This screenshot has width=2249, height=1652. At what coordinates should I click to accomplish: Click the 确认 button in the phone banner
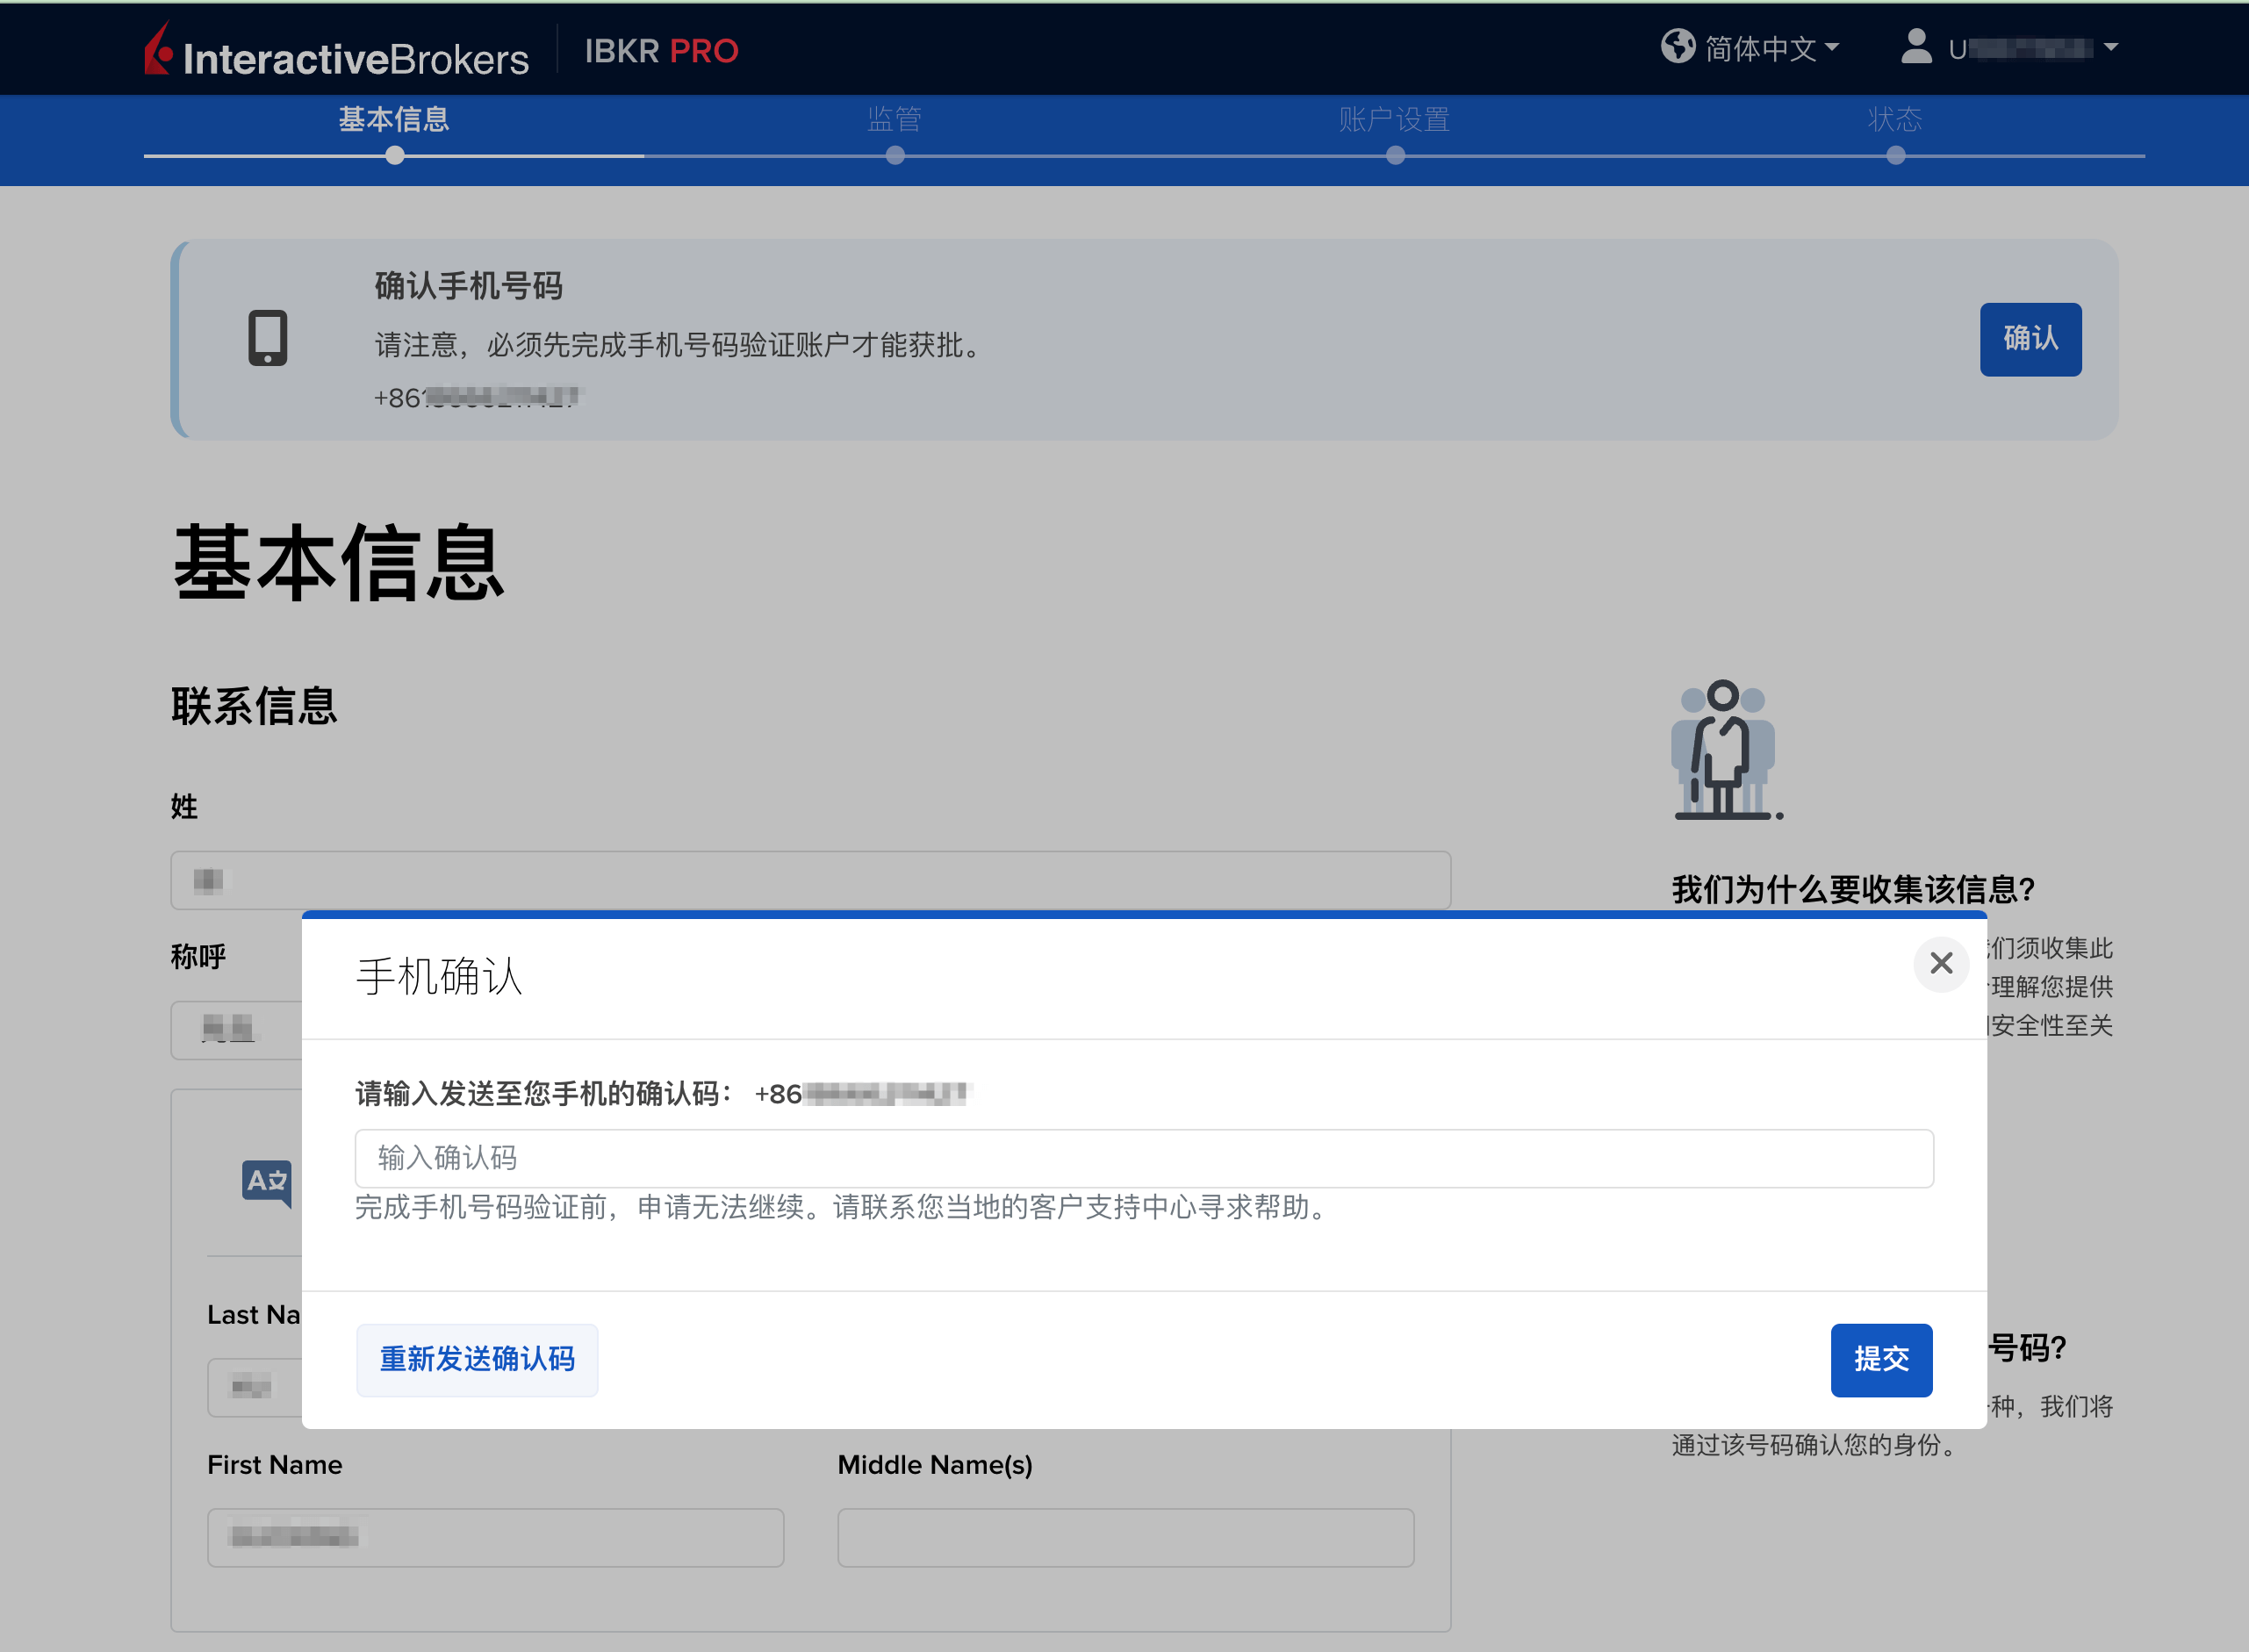(2030, 339)
